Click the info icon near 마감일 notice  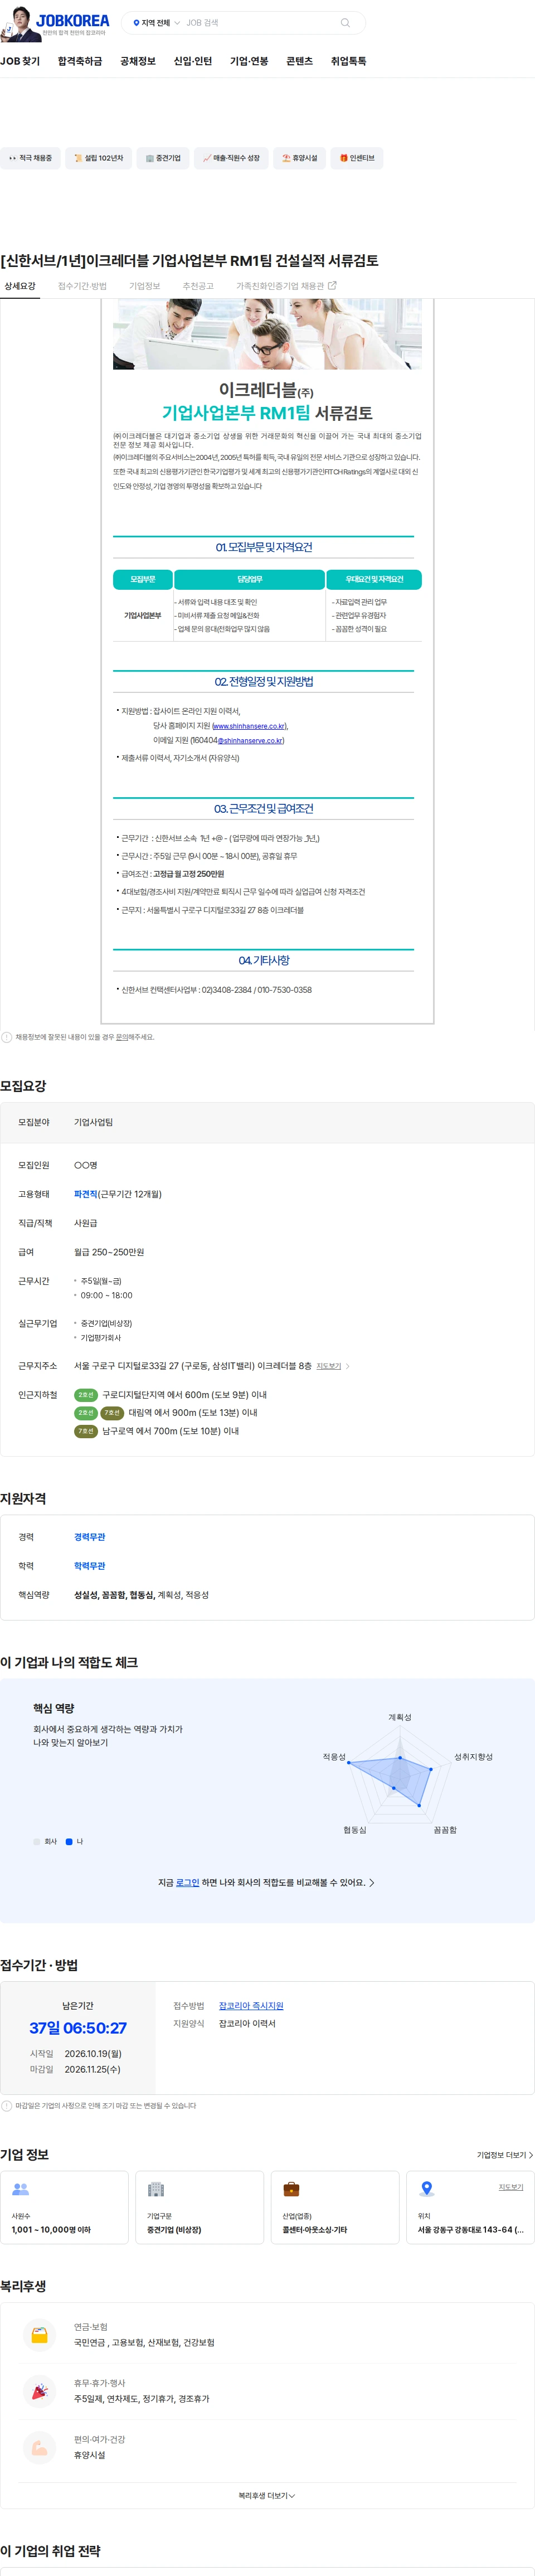pyautogui.click(x=7, y=2105)
